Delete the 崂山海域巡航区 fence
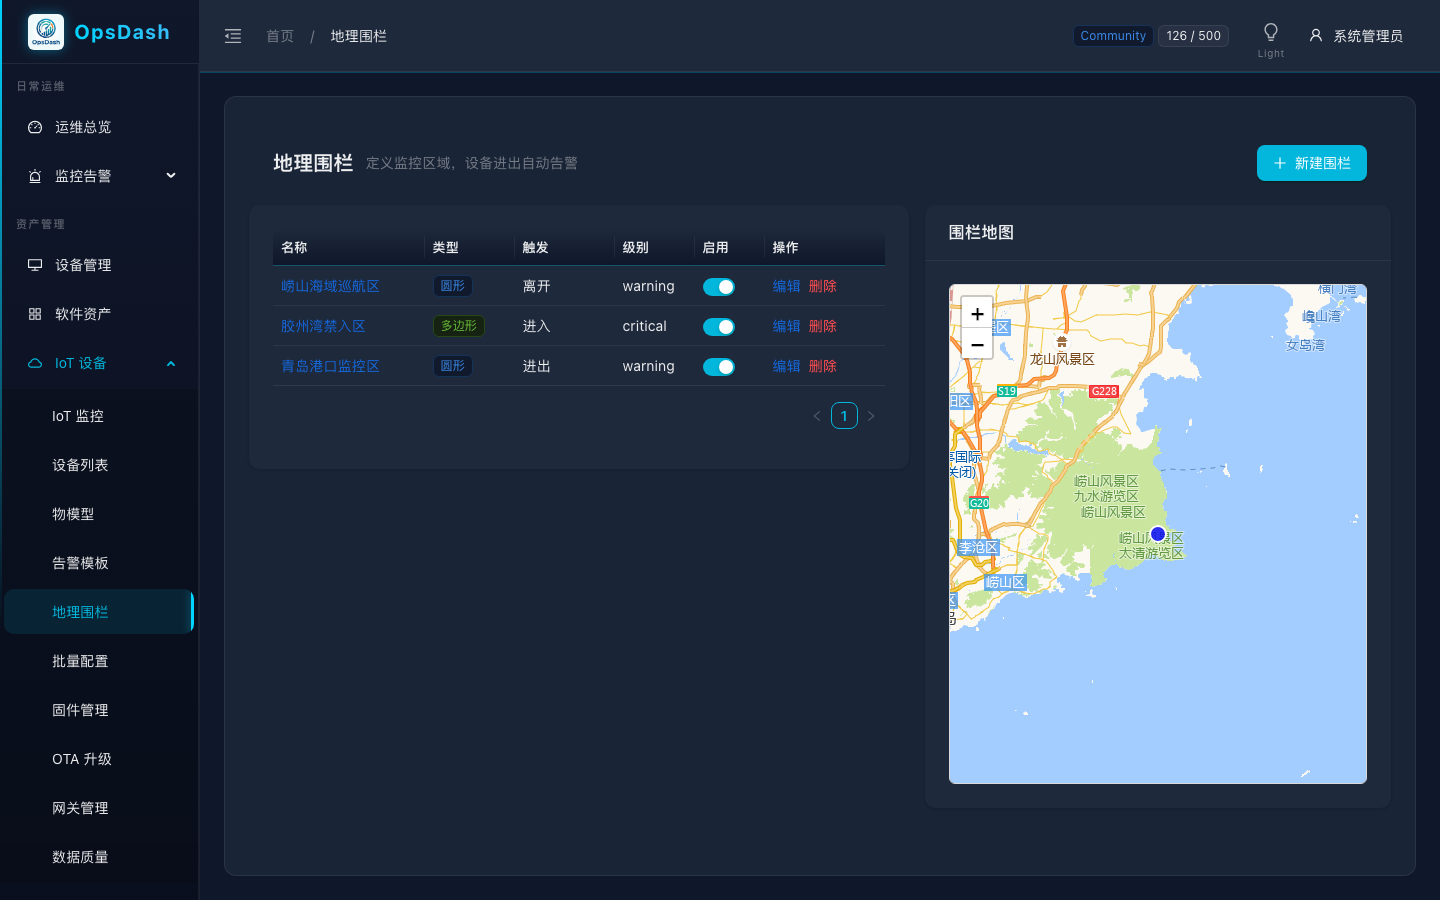The height and width of the screenshot is (900, 1440). tap(823, 286)
